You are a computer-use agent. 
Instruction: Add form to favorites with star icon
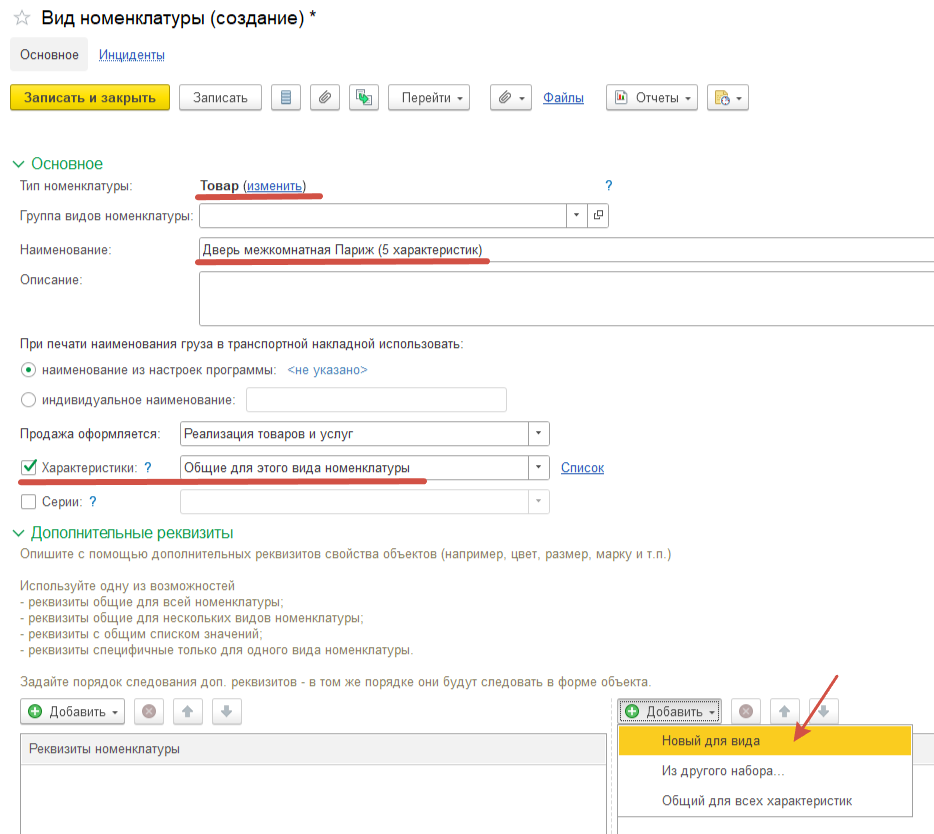22,18
